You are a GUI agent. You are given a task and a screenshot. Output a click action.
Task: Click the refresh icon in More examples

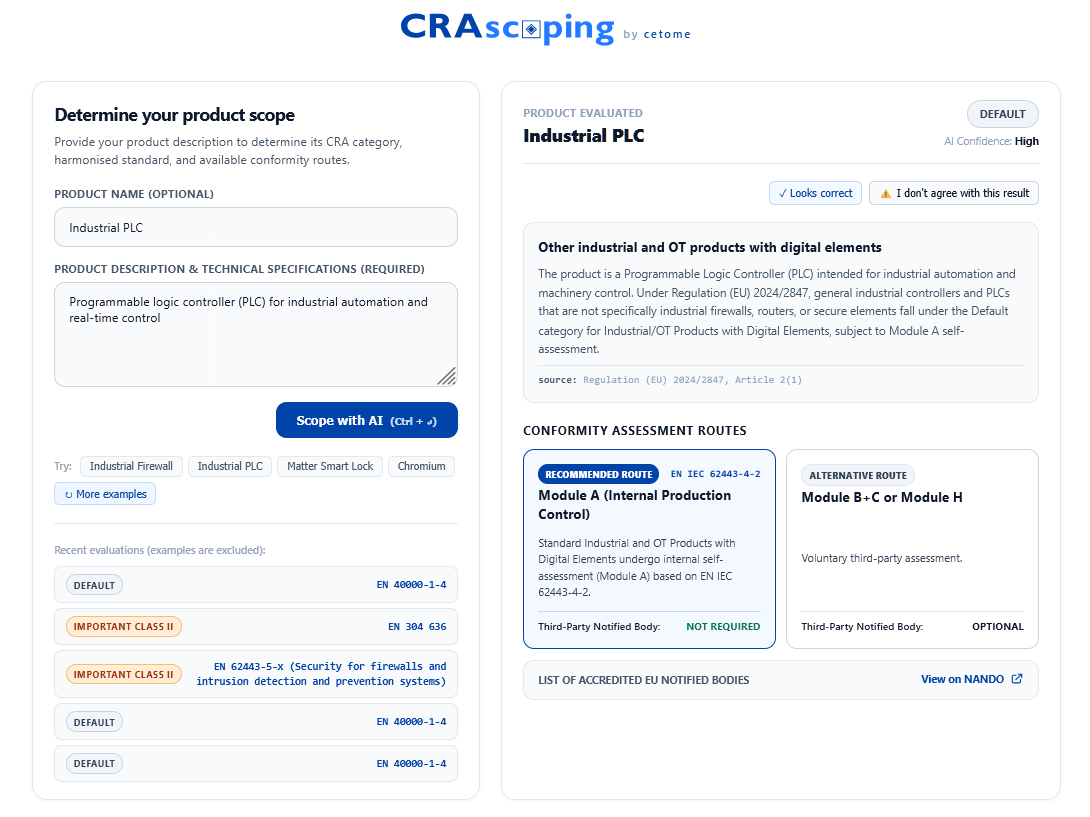(x=68, y=495)
